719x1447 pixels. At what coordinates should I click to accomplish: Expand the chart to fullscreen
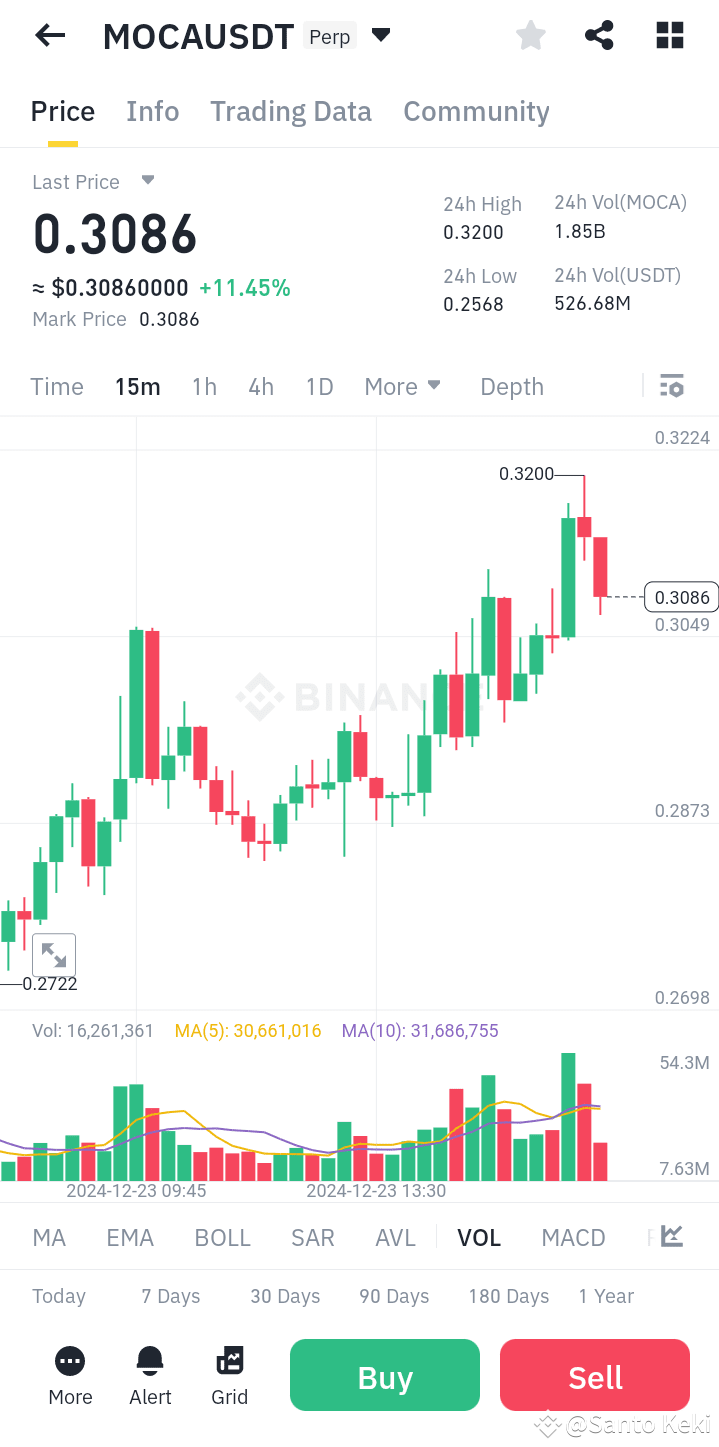(53, 954)
